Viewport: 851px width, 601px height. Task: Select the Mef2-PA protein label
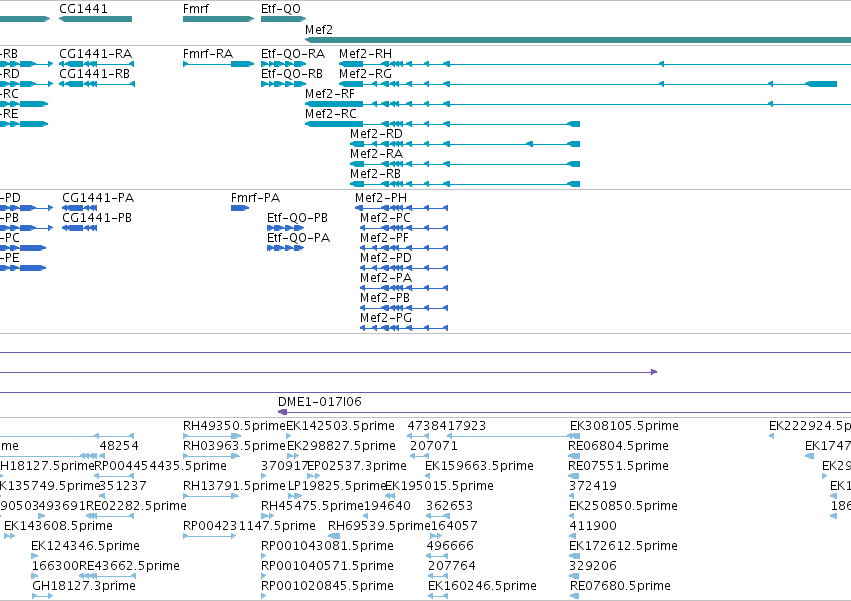click(x=386, y=279)
